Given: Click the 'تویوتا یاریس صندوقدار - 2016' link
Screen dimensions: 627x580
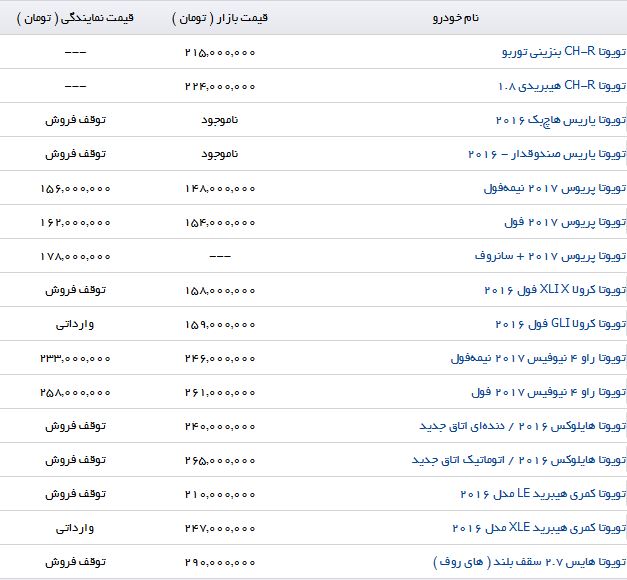Looking at the screenshot, I should pyautogui.click(x=547, y=154).
